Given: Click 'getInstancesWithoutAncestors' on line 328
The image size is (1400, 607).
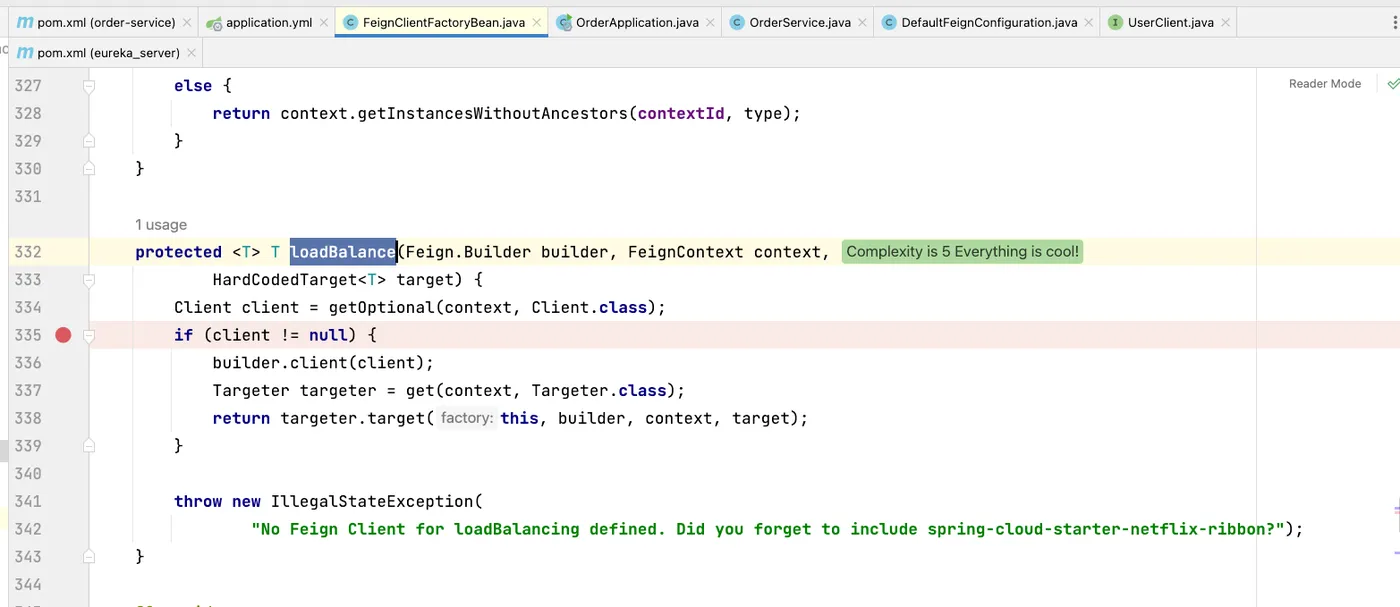Looking at the screenshot, I should tap(493, 114).
